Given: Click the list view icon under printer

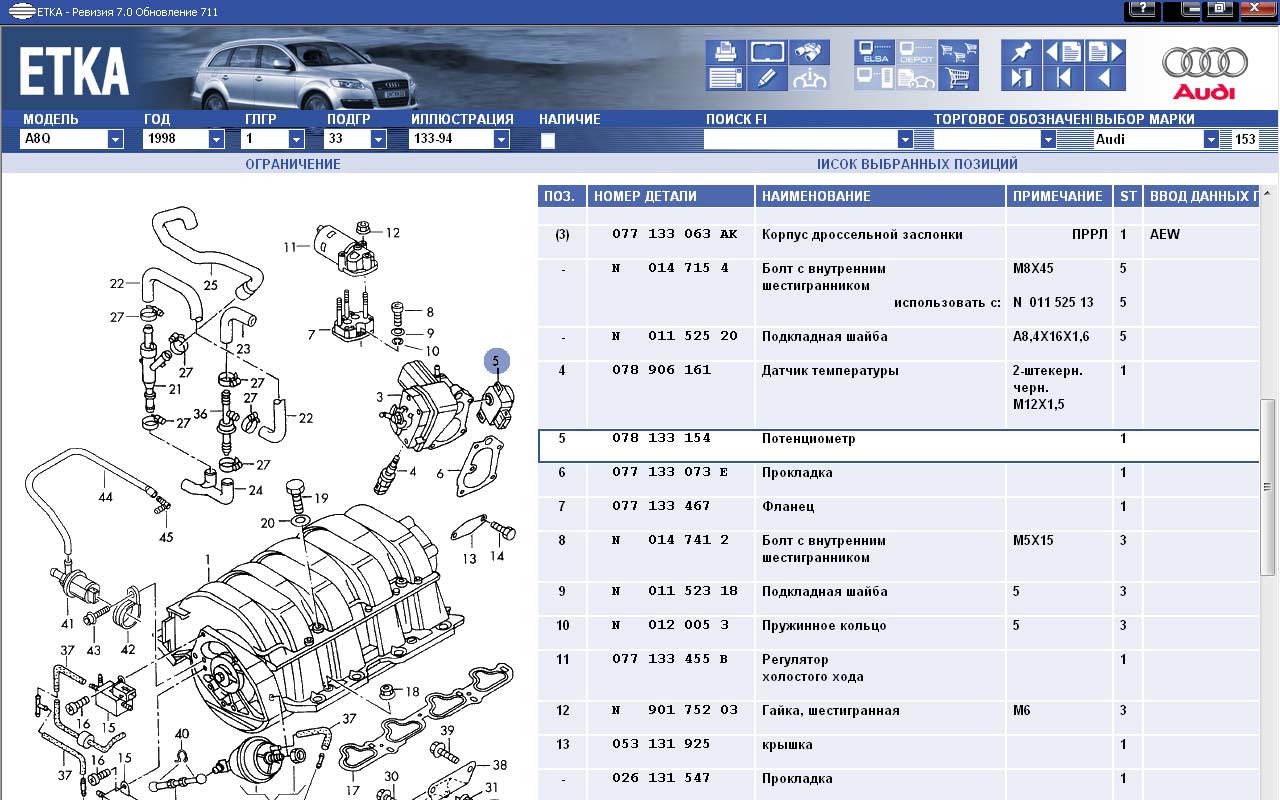Looking at the screenshot, I should click(x=723, y=78).
